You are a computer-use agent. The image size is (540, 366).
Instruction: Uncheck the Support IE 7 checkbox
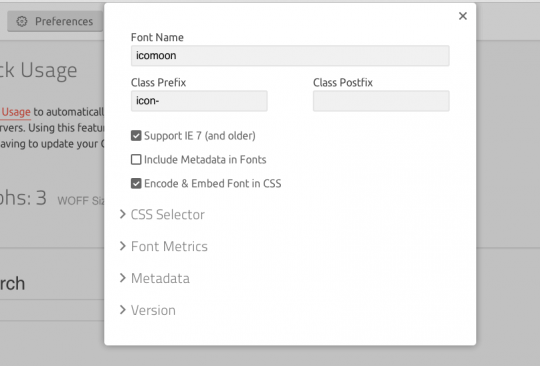click(136, 136)
